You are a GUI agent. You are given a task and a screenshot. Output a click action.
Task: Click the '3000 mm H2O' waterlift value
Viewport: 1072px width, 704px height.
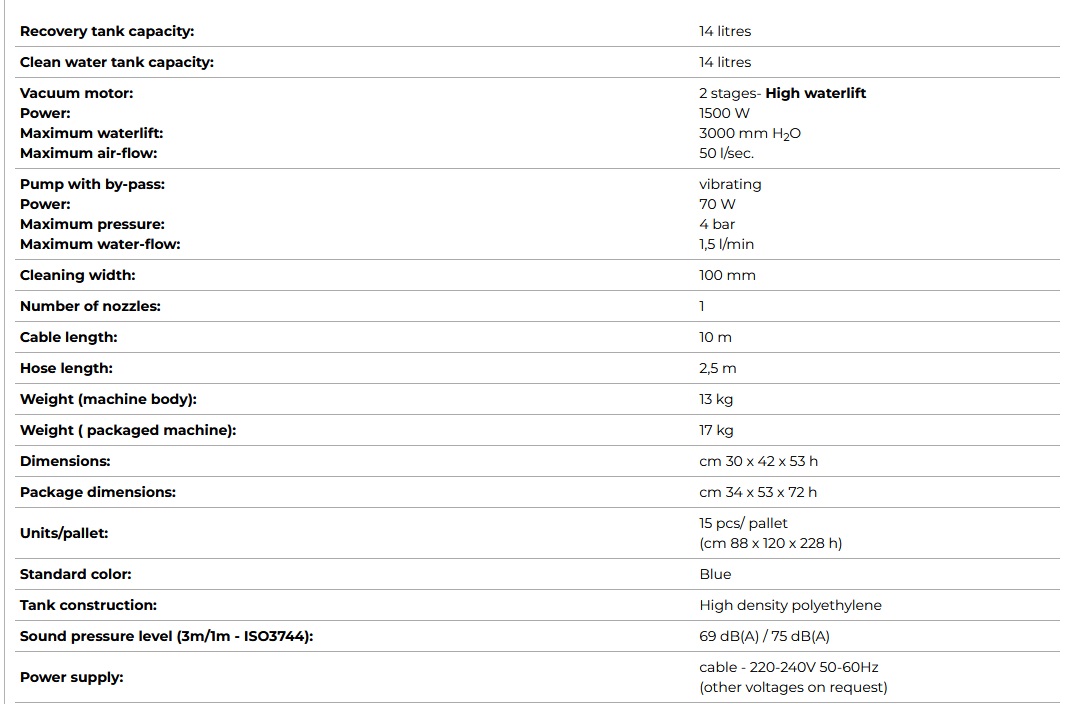click(x=749, y=133)
